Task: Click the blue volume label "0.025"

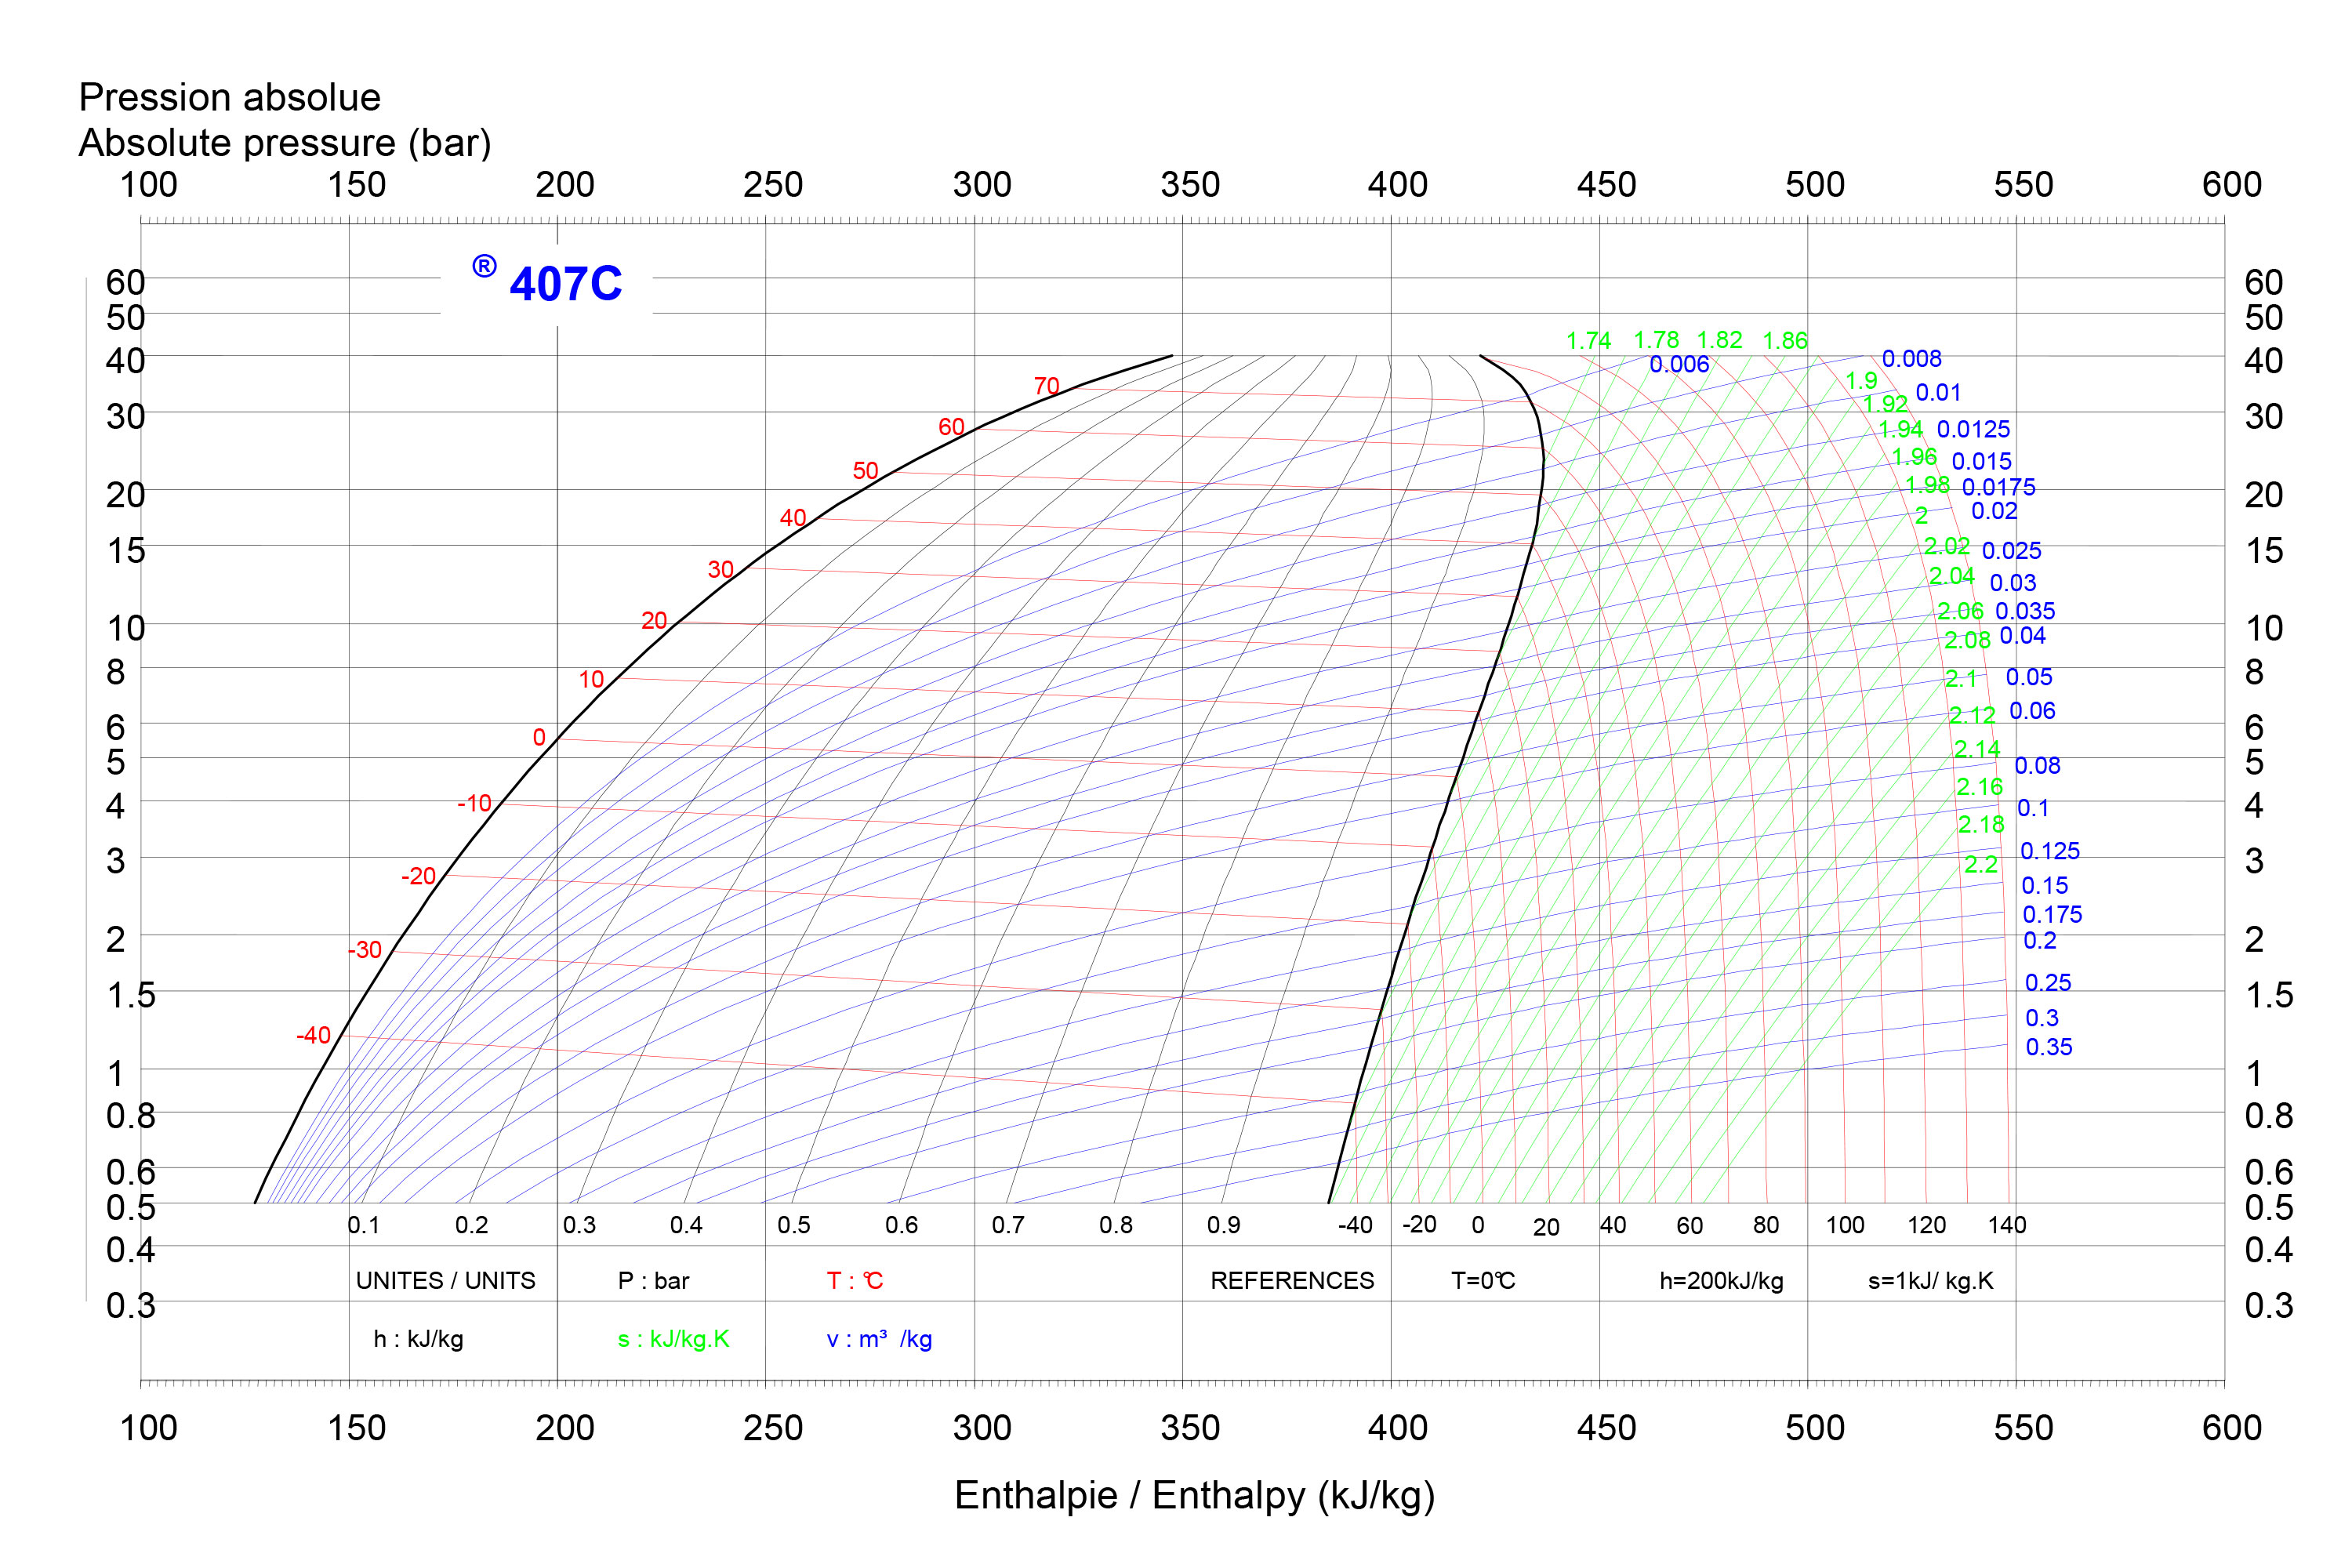Action: click(x=2011, y=551)
